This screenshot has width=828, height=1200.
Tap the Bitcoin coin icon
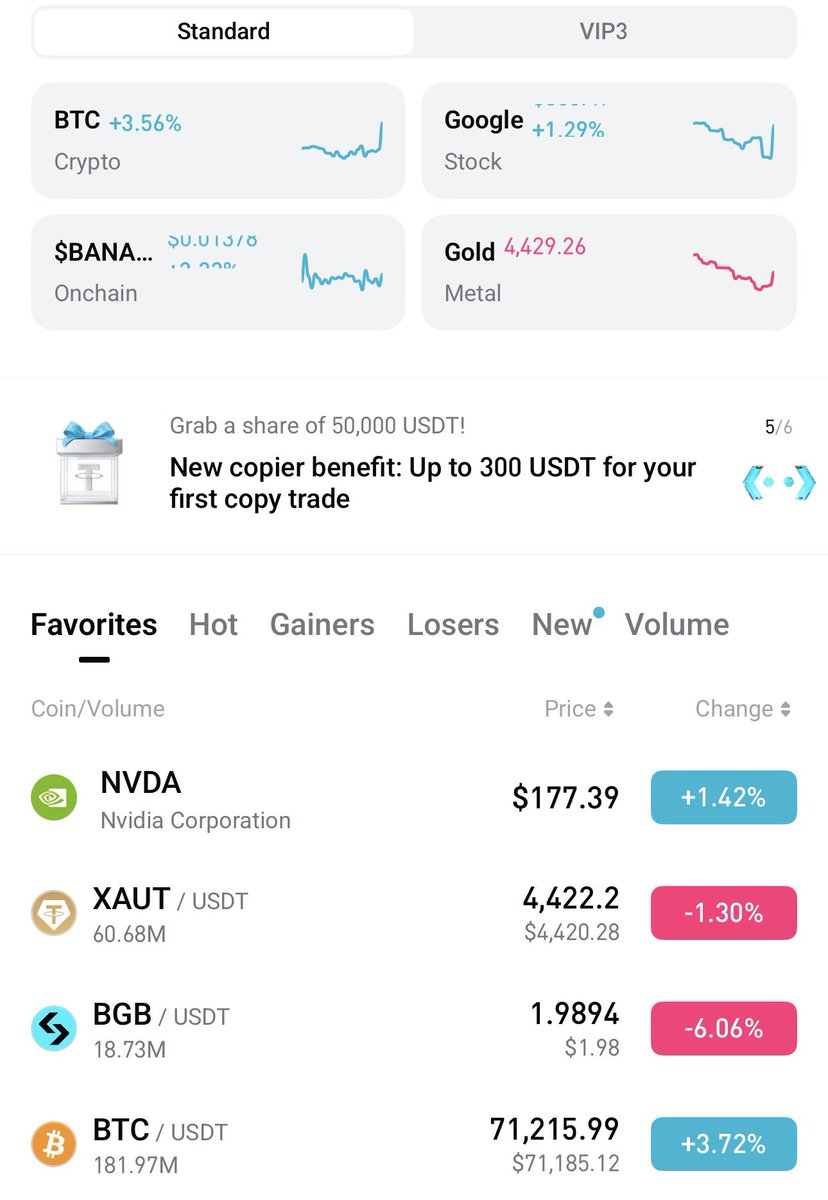coord(54,1144)
